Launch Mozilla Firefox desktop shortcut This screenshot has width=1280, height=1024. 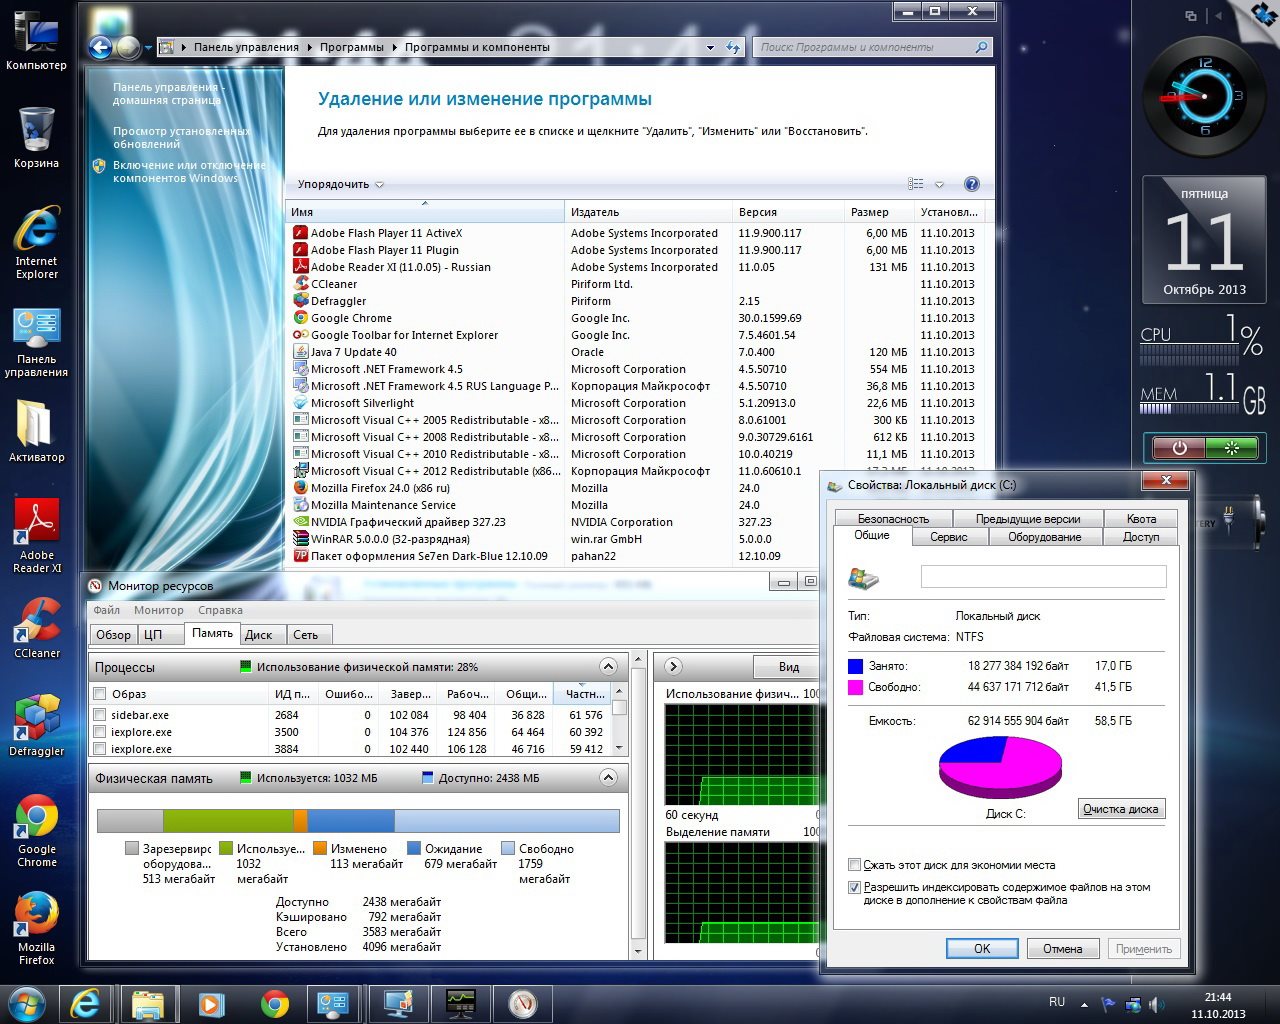36,929
